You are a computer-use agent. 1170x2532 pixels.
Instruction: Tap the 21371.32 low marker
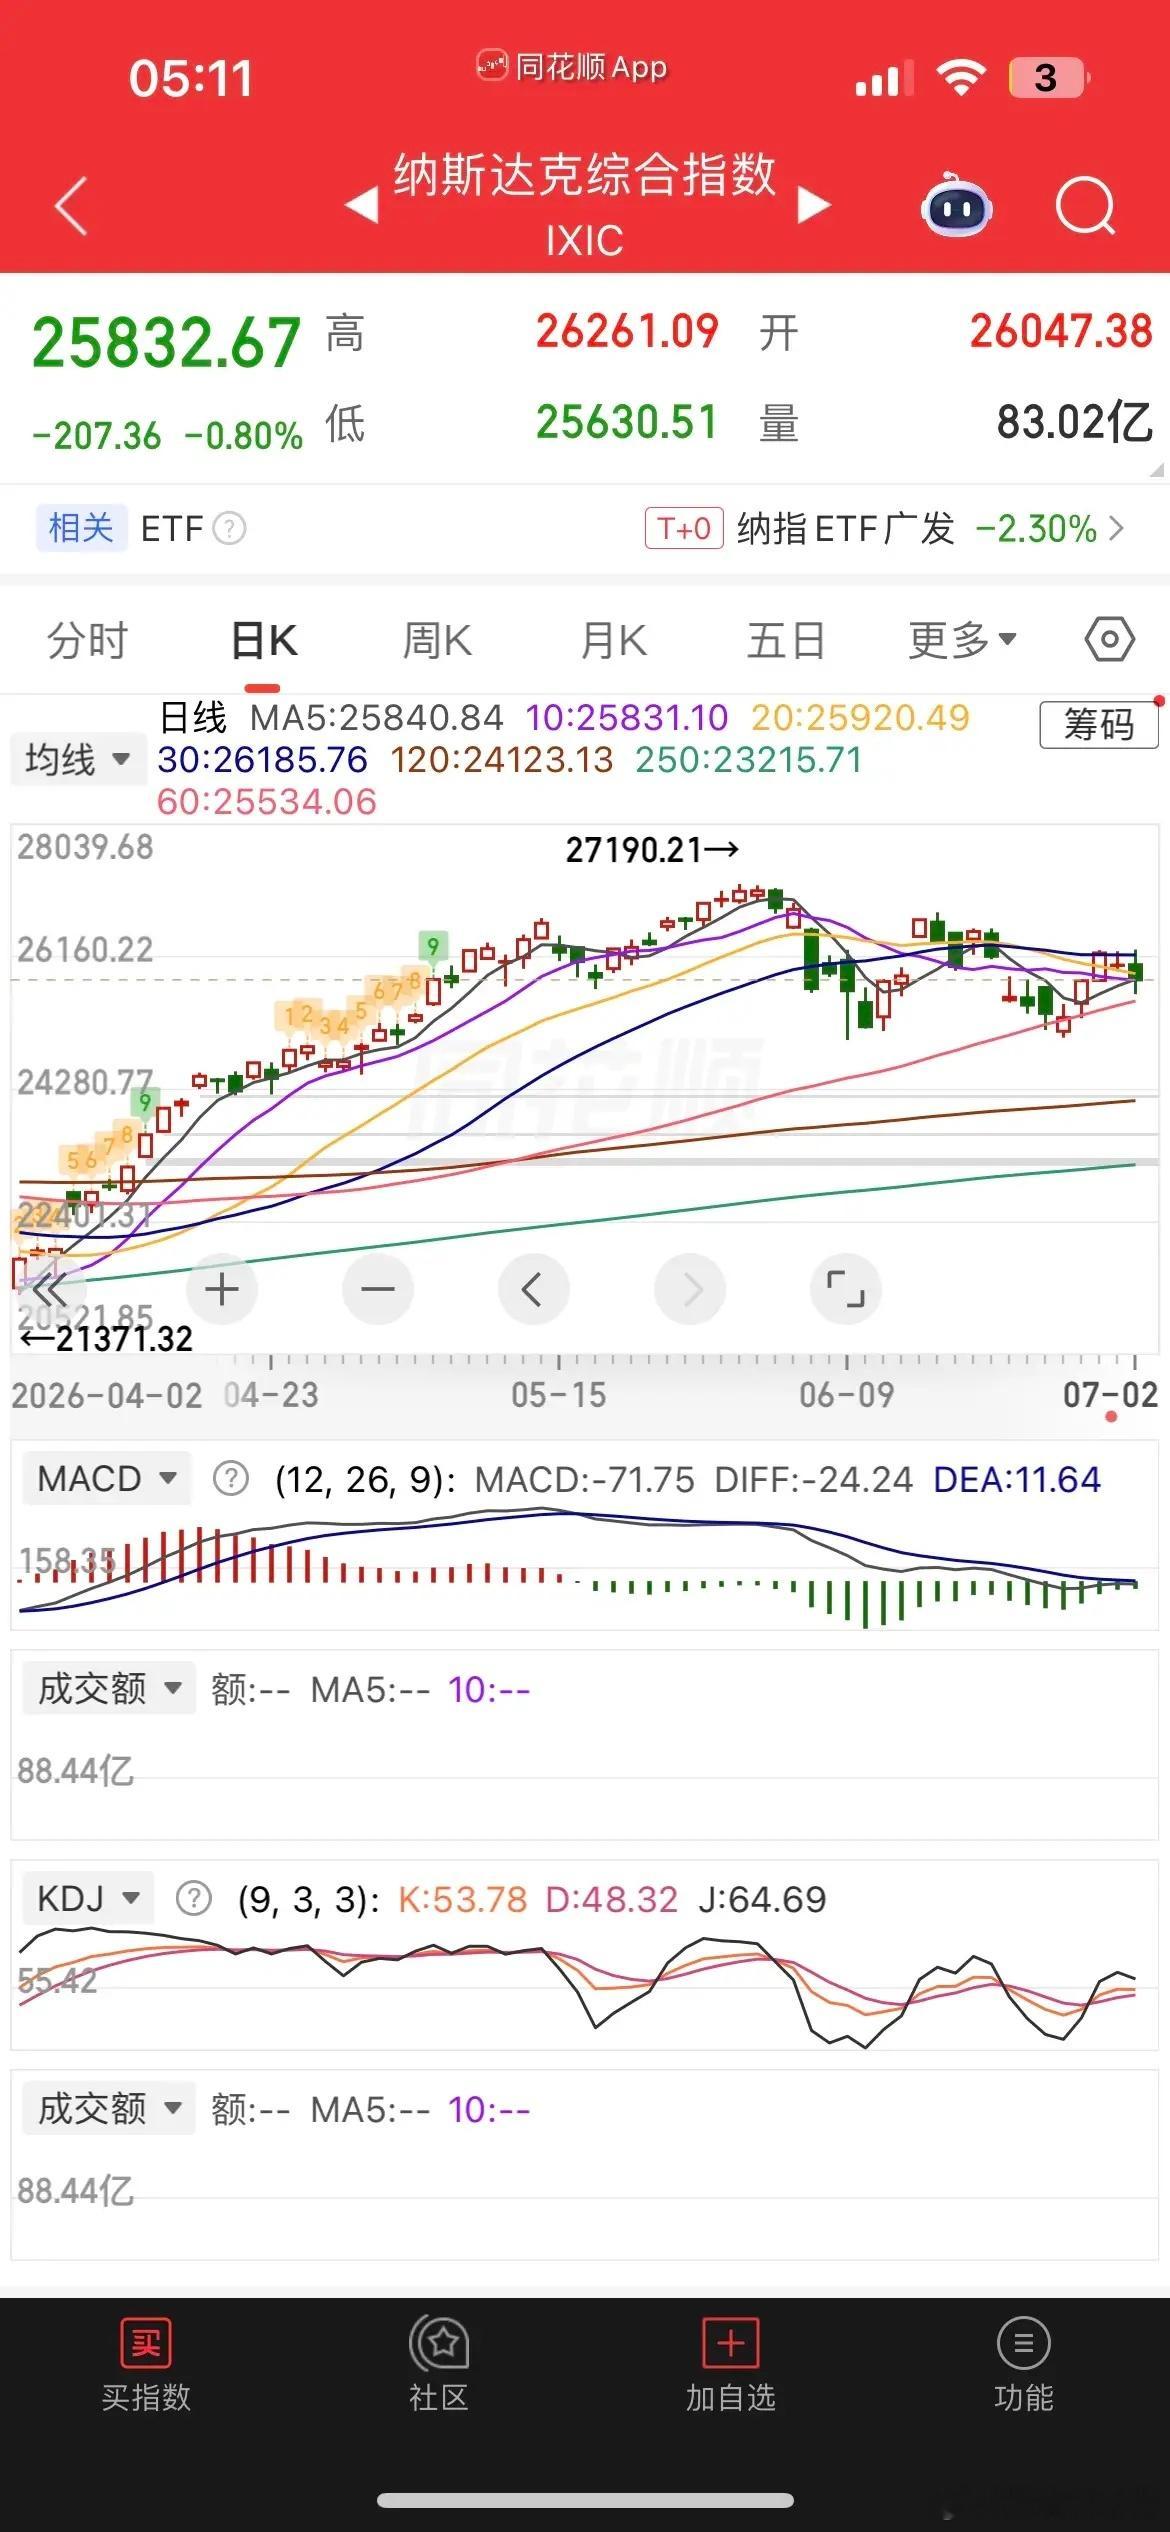106,1338
